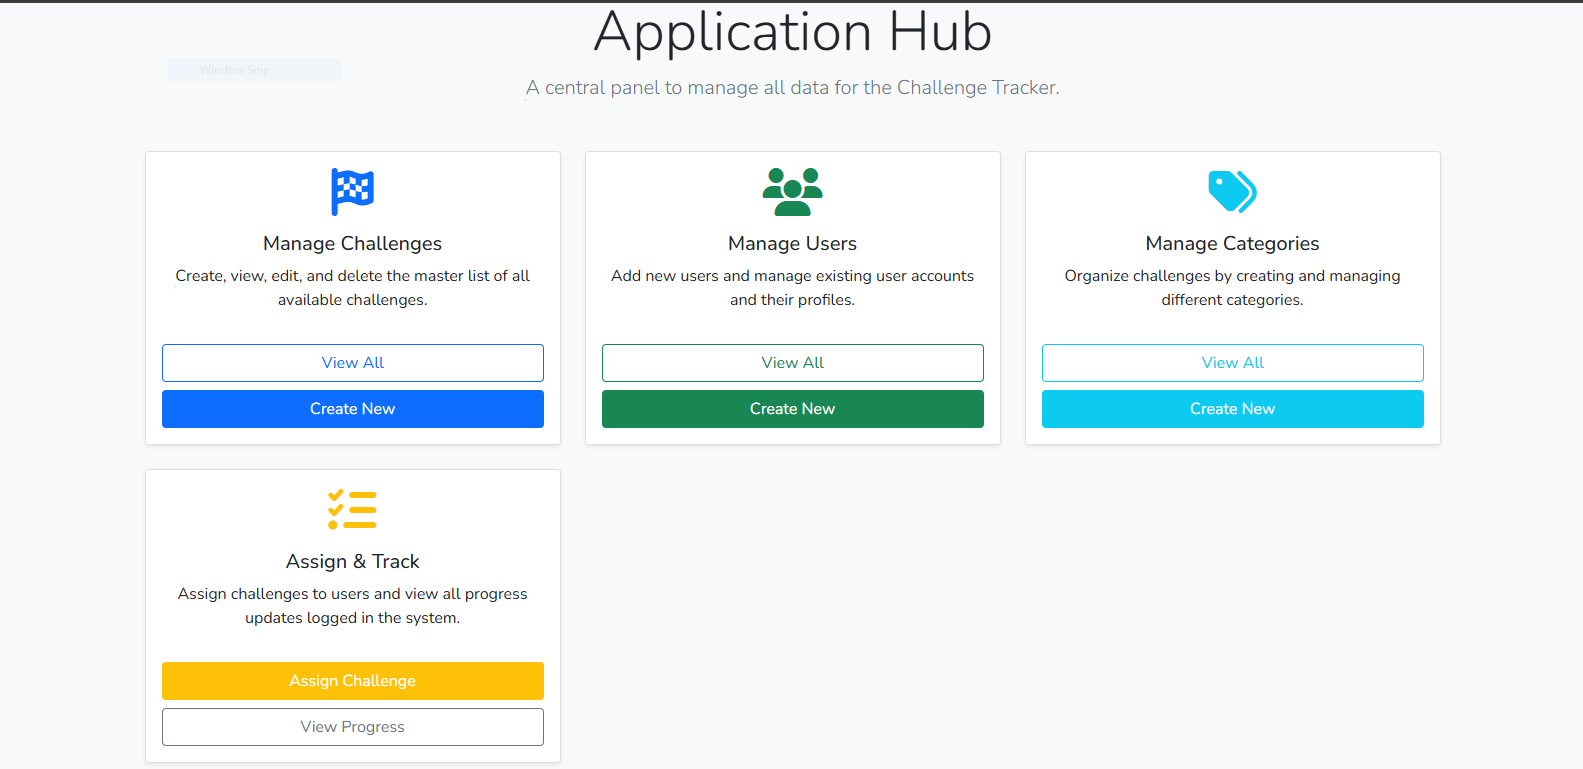Click the Challenge Tracker subtitle text
Screen dimensions: 1583x769
coord(792,88)
